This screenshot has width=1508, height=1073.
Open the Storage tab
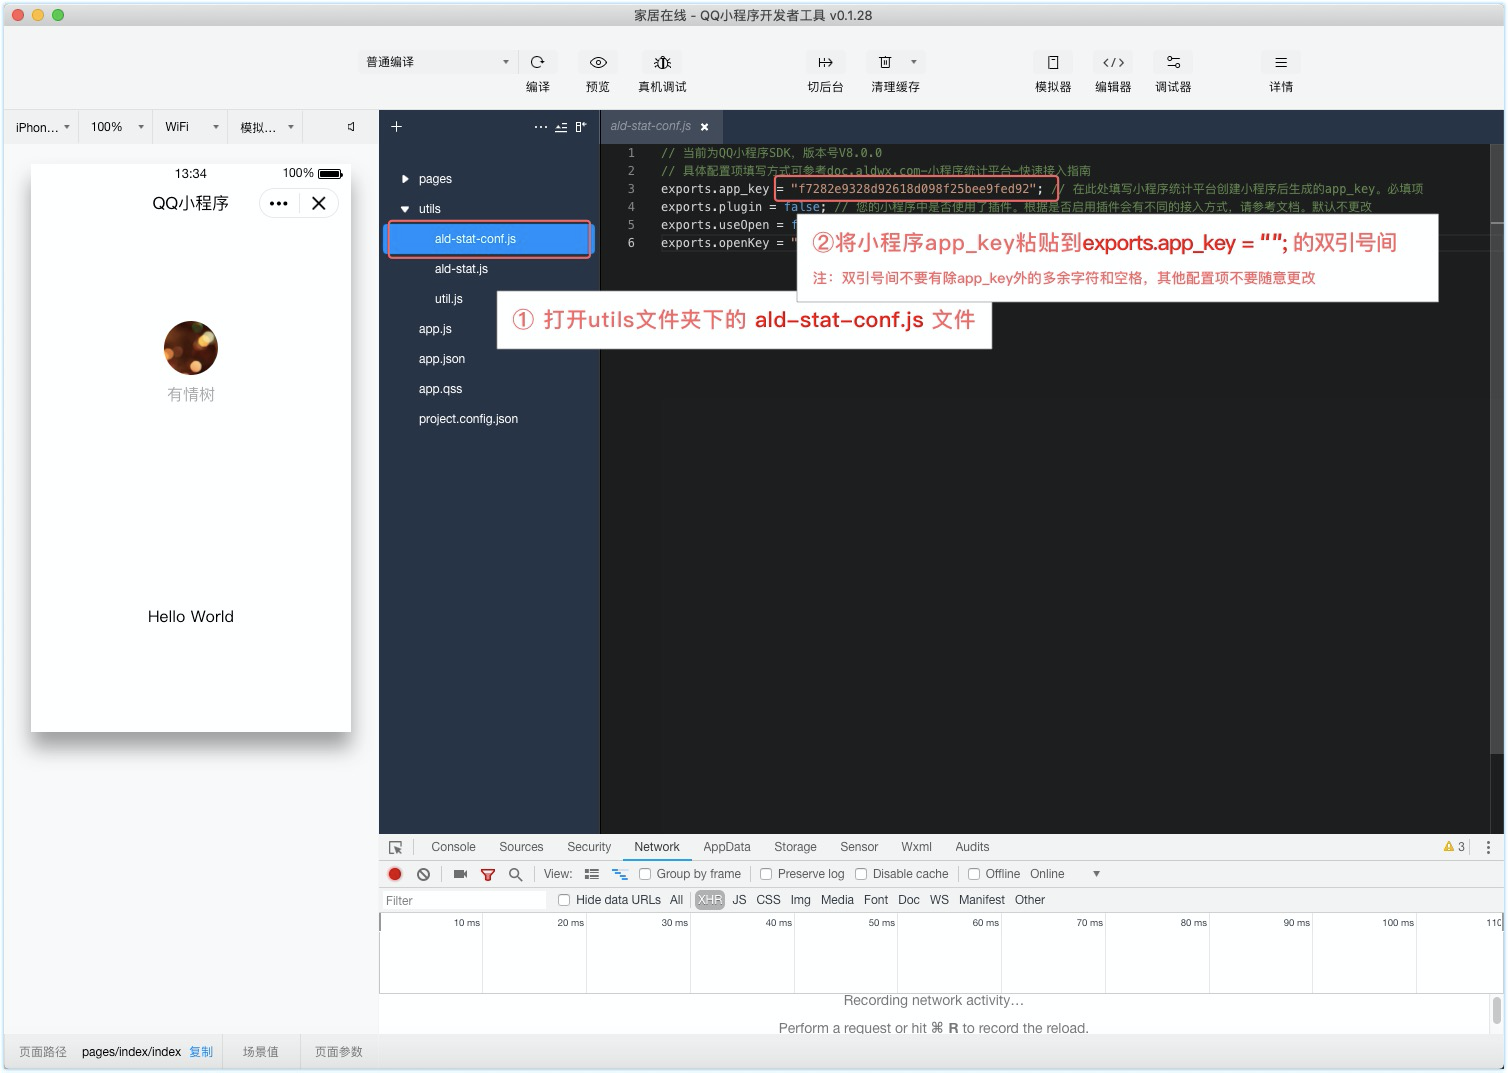[x=795, y=847]
